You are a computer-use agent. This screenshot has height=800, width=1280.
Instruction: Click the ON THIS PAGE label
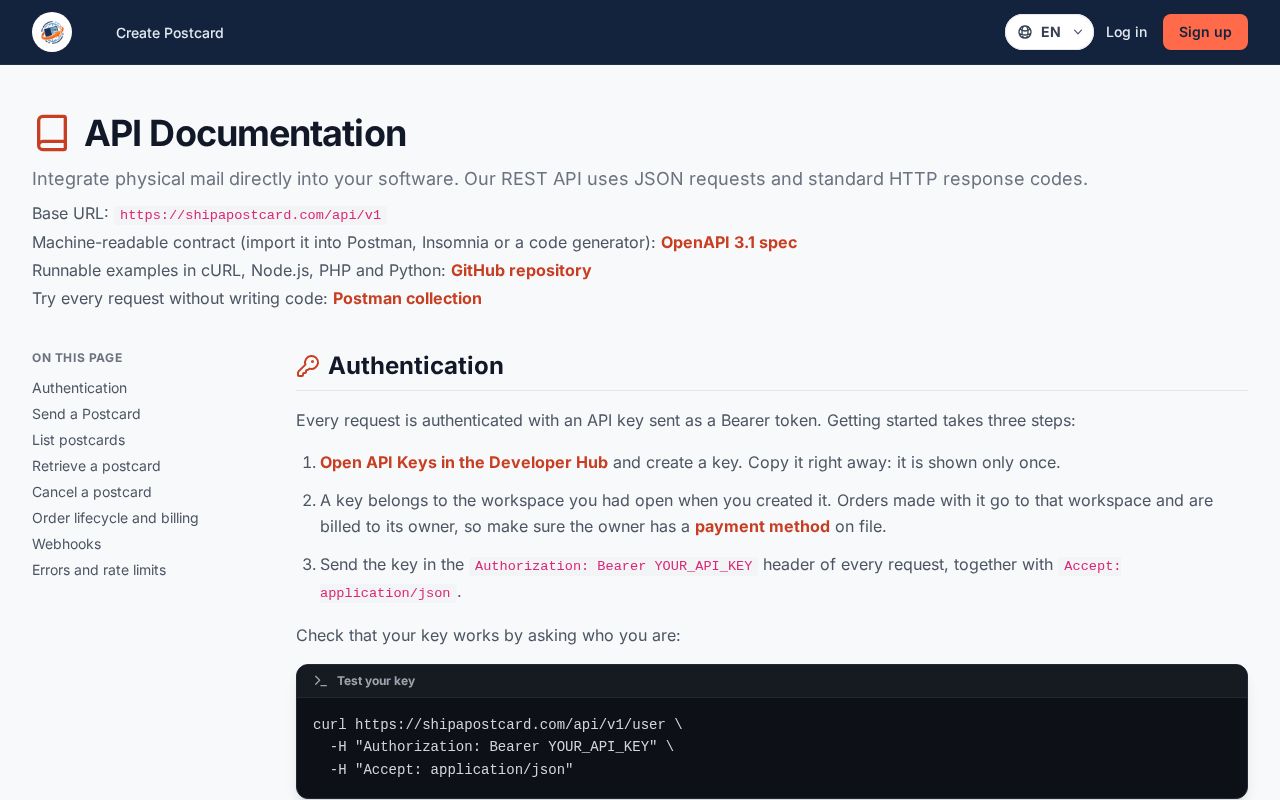click(x=77, y=358)
